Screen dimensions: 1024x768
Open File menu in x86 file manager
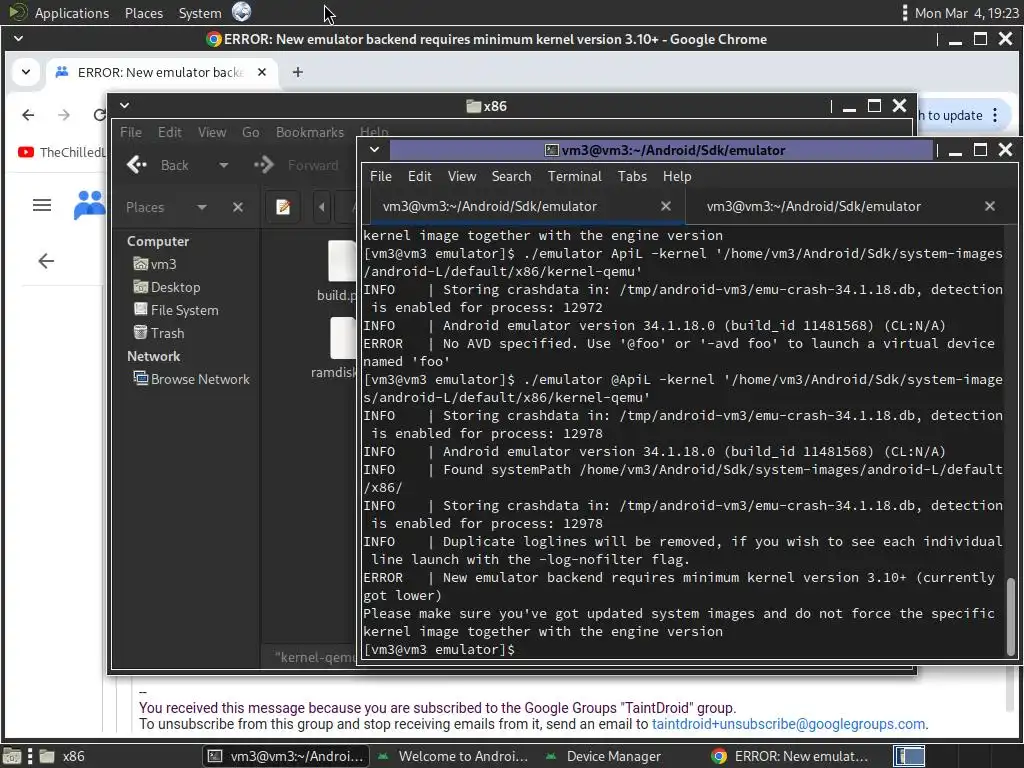[131, 132]
